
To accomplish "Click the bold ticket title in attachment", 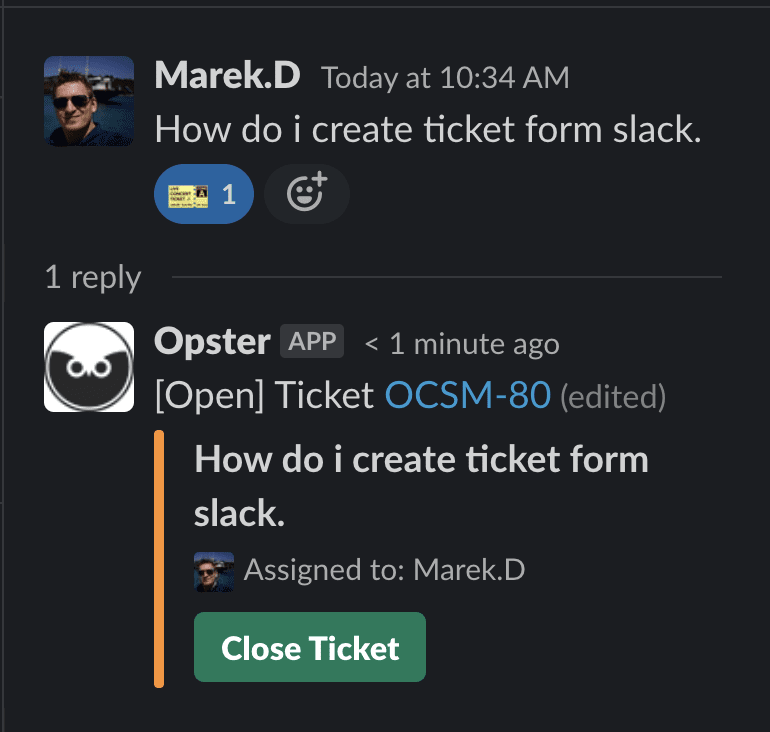I will (421, 486).
